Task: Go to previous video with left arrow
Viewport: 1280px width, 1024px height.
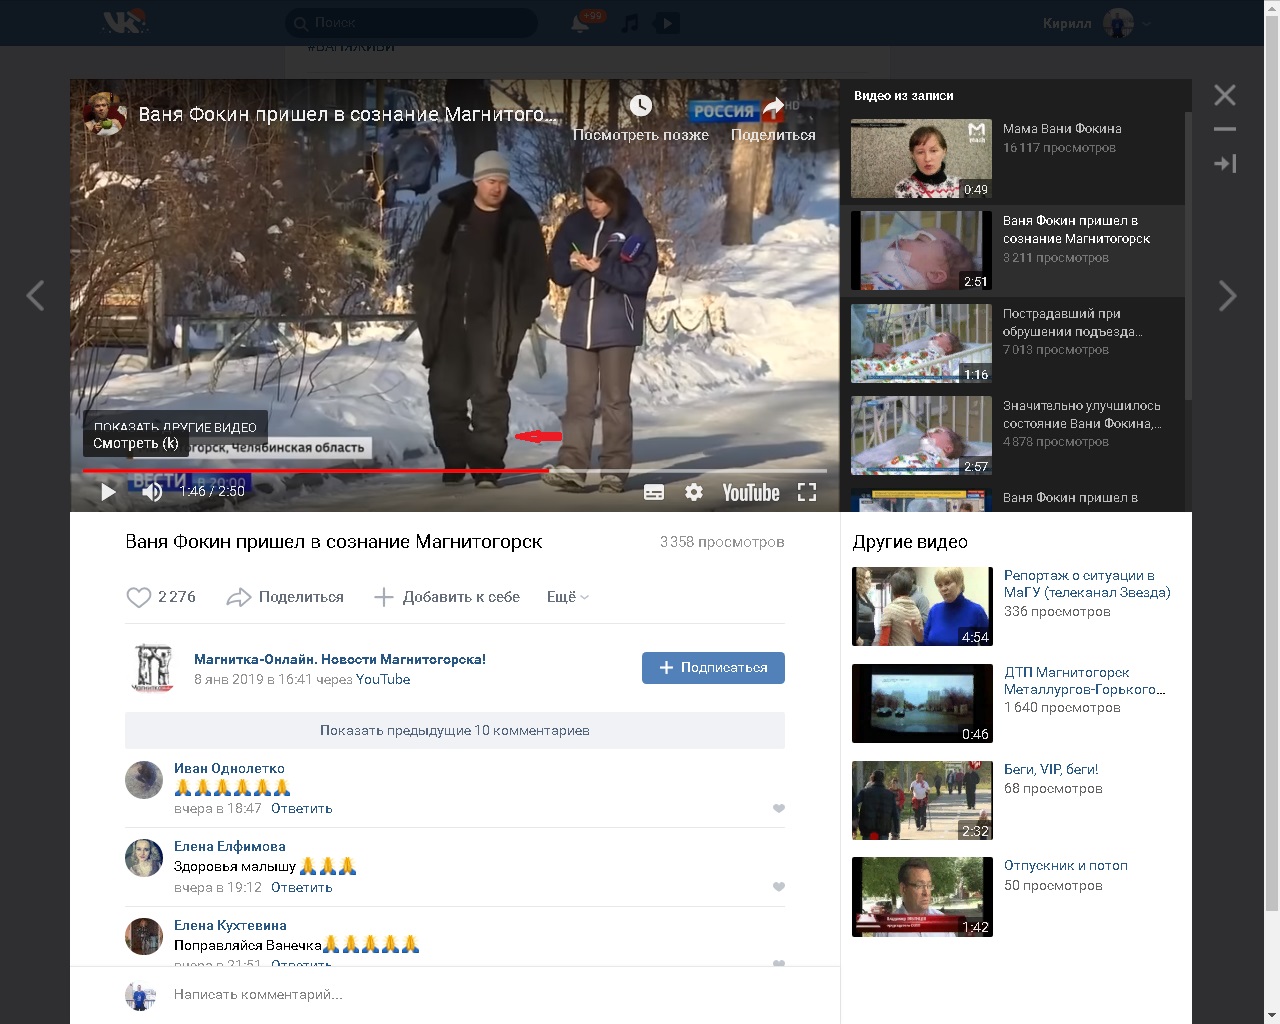Action: 35,296
